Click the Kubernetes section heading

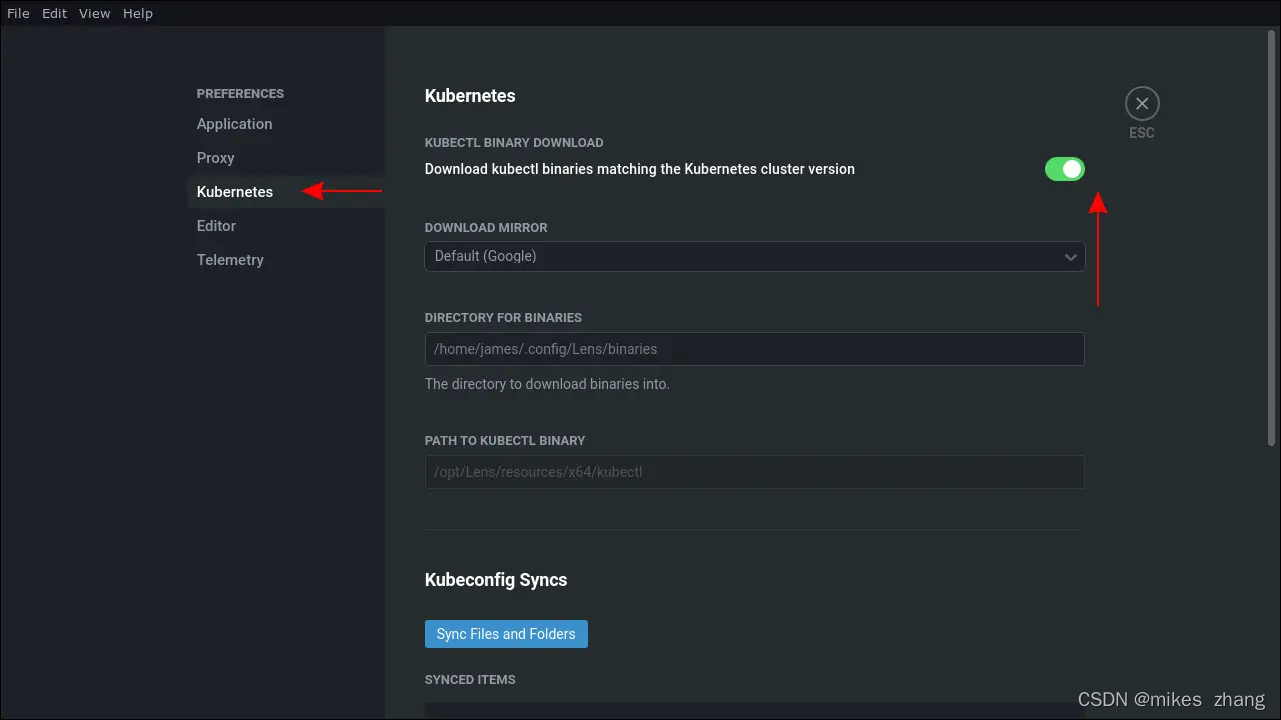tap(470, 96)
